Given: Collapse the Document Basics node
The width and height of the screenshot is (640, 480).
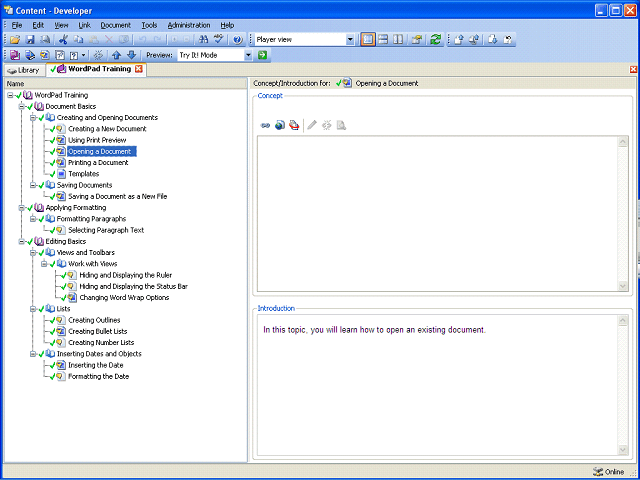Looking at the screenshot, I should coord(22,107).
